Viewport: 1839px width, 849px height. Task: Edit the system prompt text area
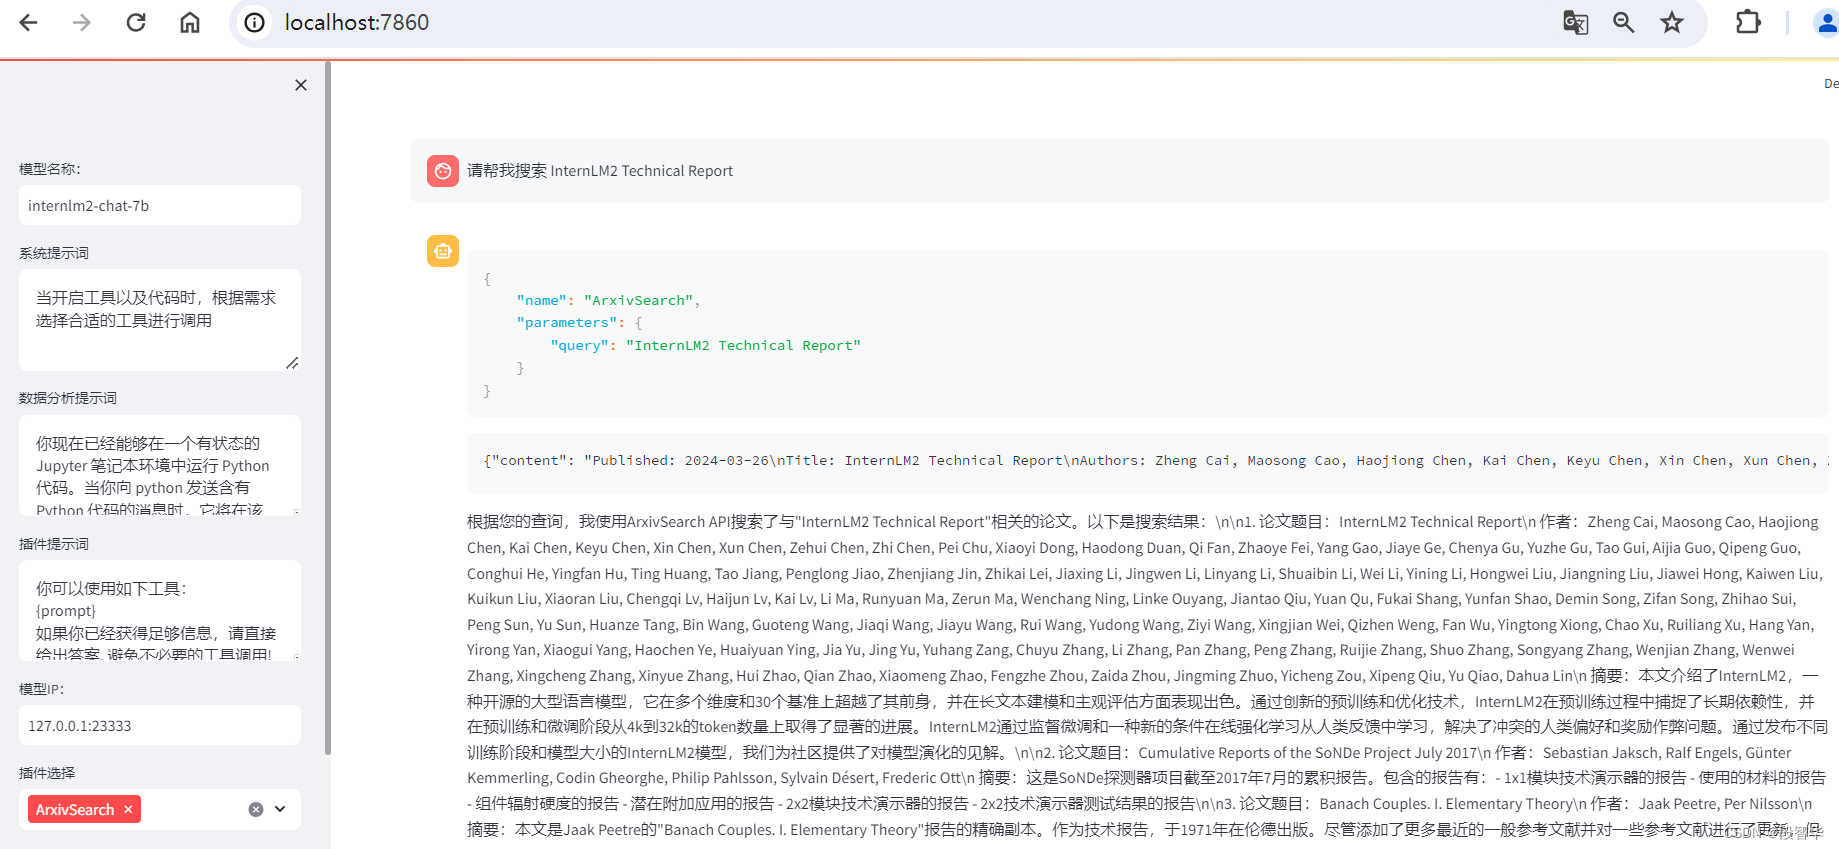(160, 320)
